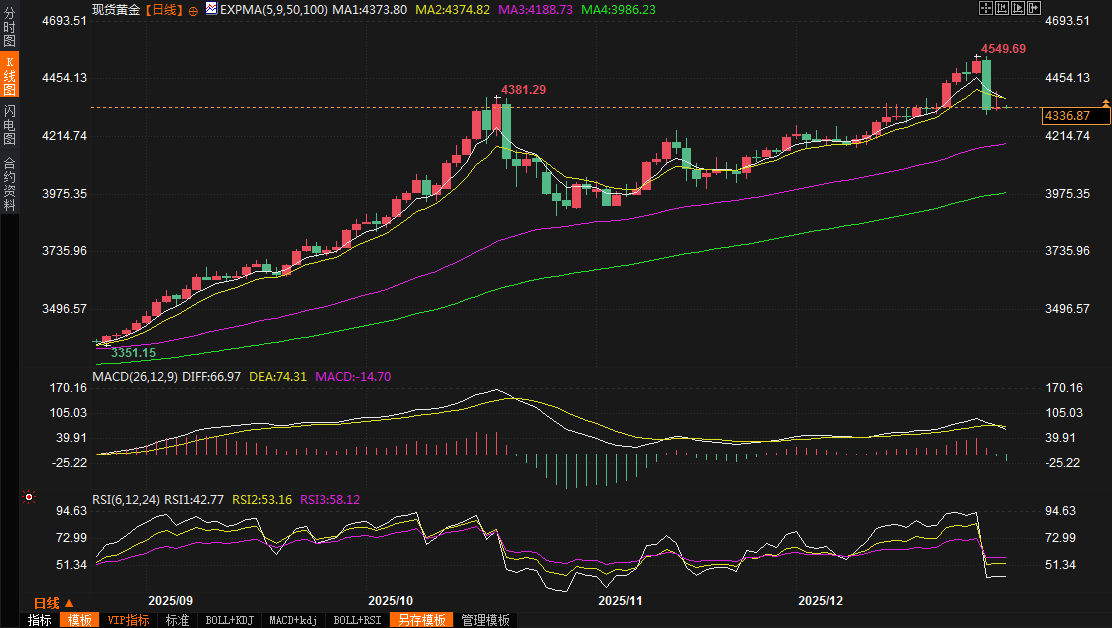Open MACD(26,12,9) indicator settings
The width and height of the screenshot is (1112, 628).
(135, 376)
